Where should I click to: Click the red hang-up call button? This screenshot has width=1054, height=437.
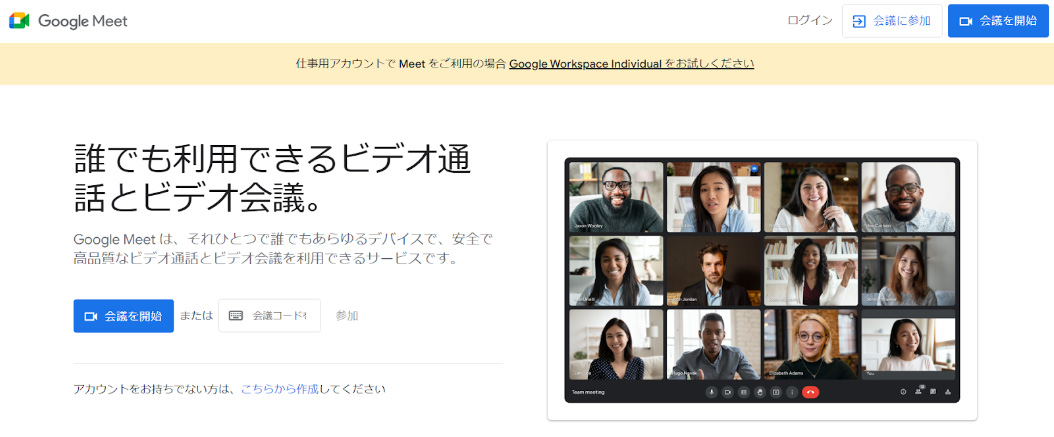coord(811,392)
